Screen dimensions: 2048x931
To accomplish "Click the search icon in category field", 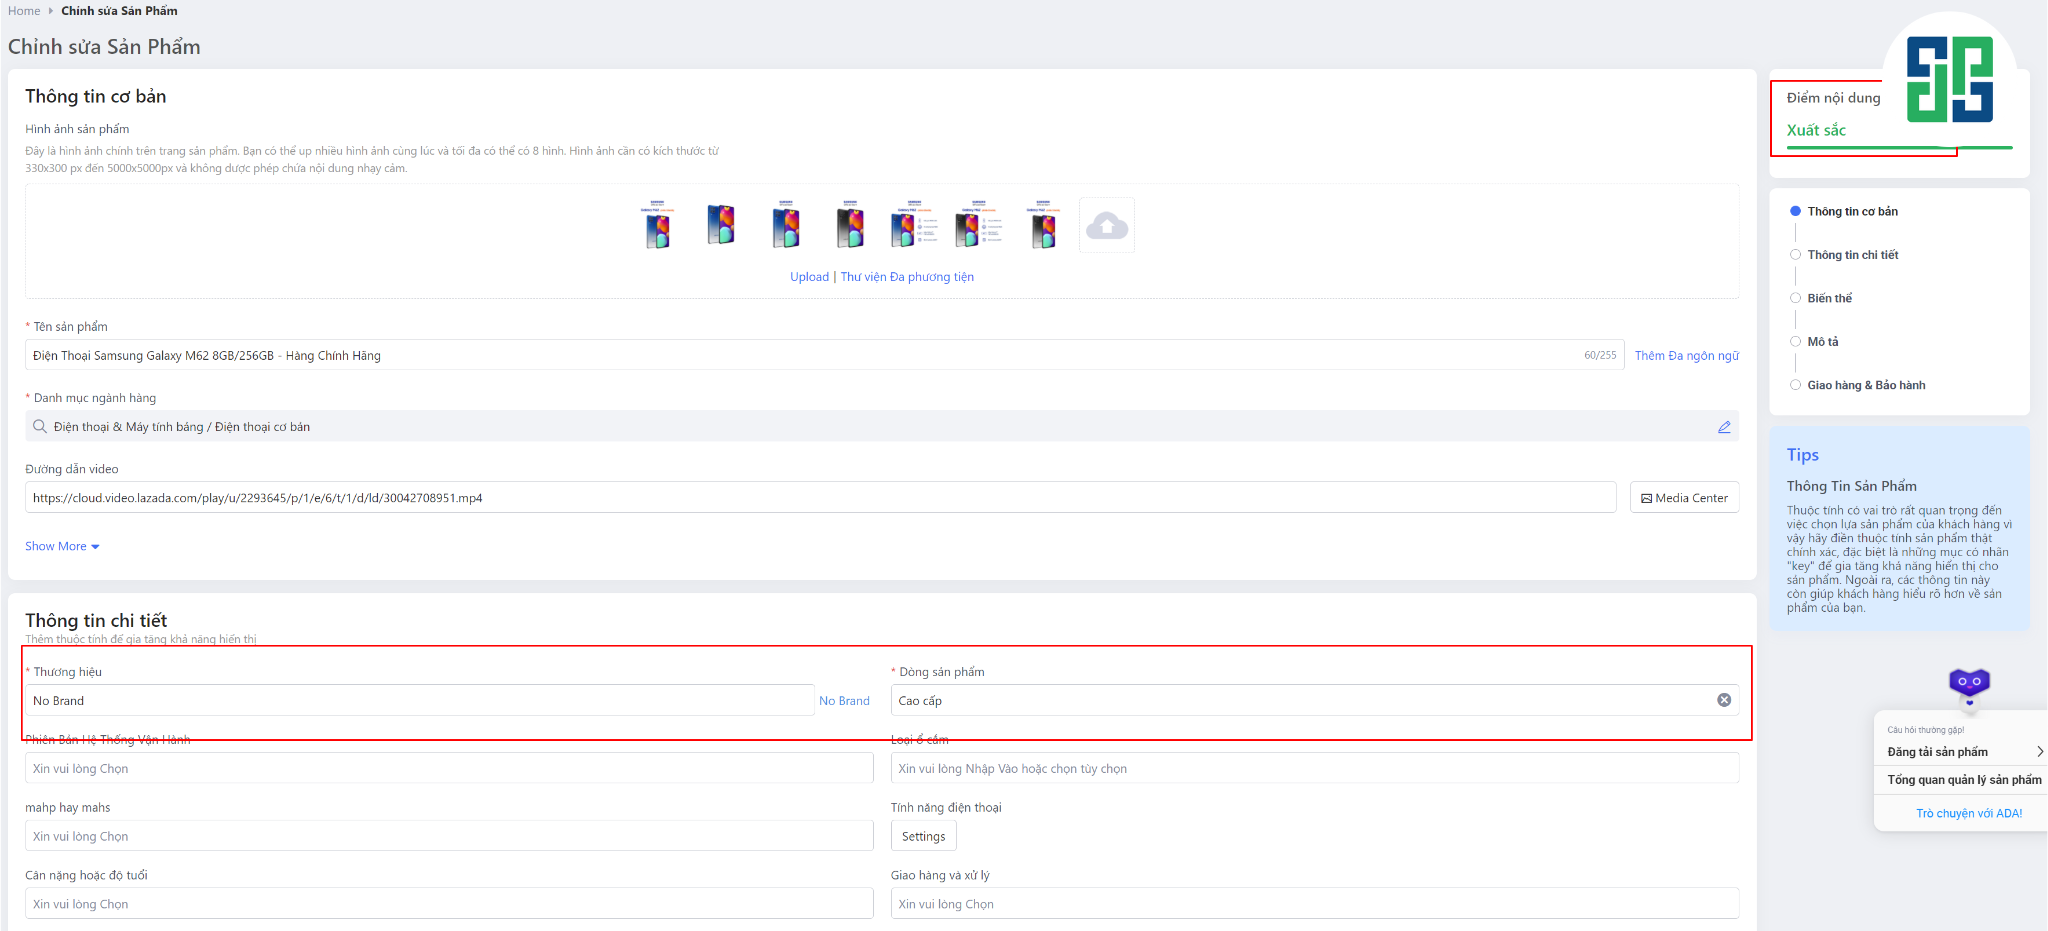I will click(40, 426).
